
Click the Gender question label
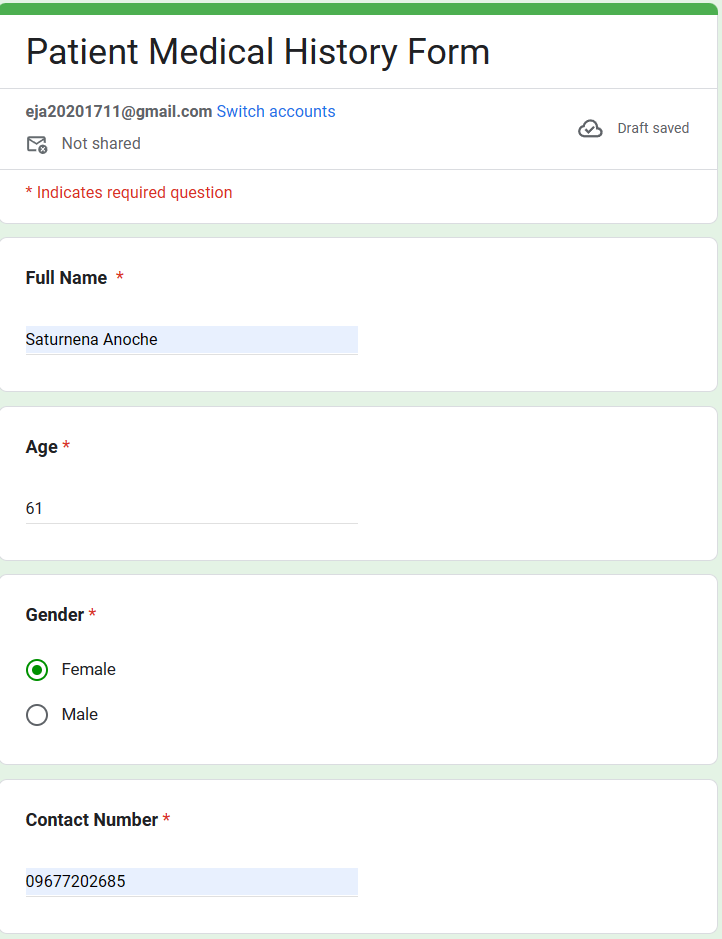click(55, 615)
